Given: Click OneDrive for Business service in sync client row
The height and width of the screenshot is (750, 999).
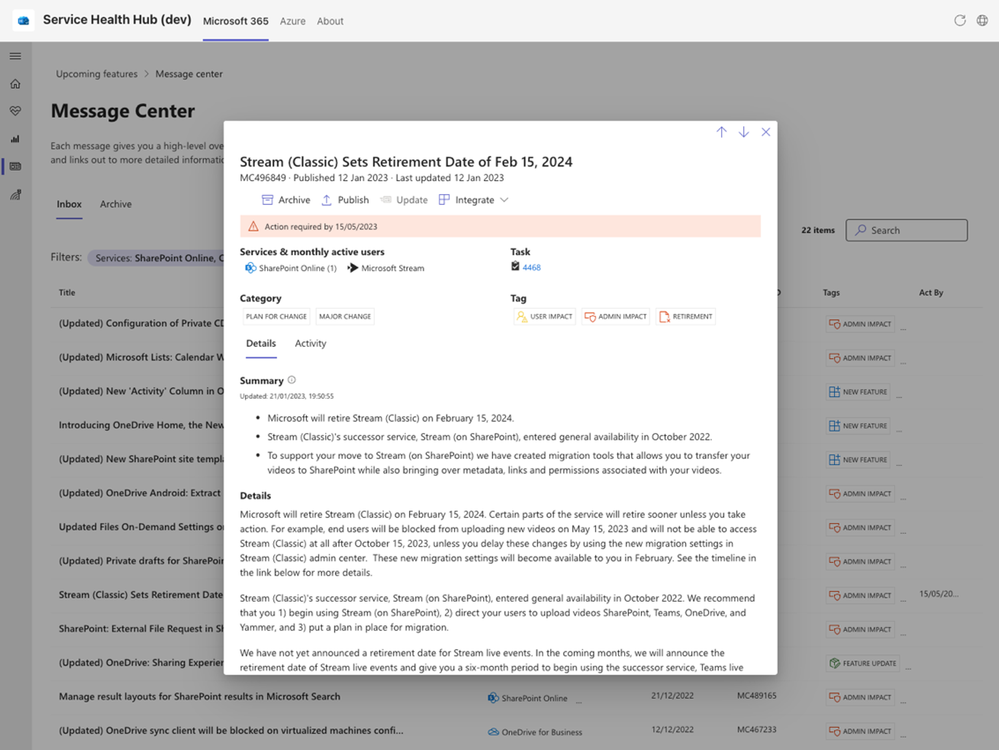Looking at the screenshot, I should 535,732.
